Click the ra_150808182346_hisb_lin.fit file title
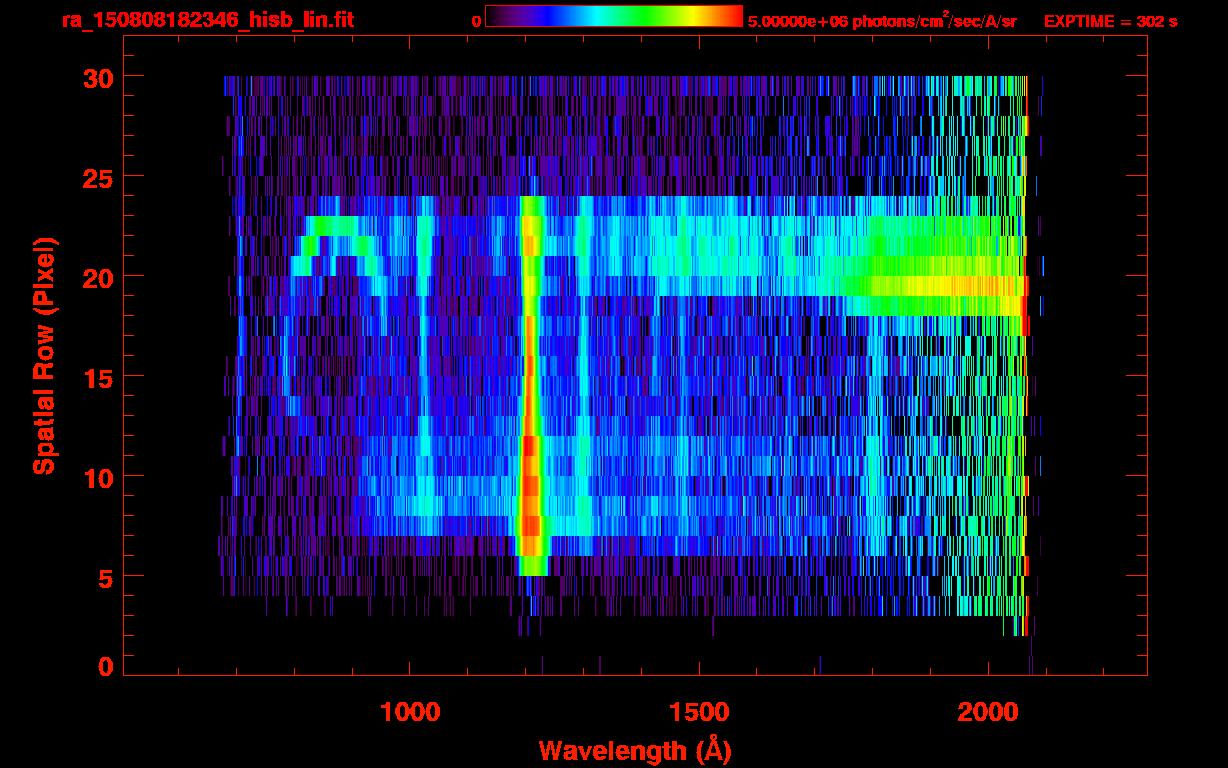This screenshot has width=1228, height=768. tap(207, 20)
